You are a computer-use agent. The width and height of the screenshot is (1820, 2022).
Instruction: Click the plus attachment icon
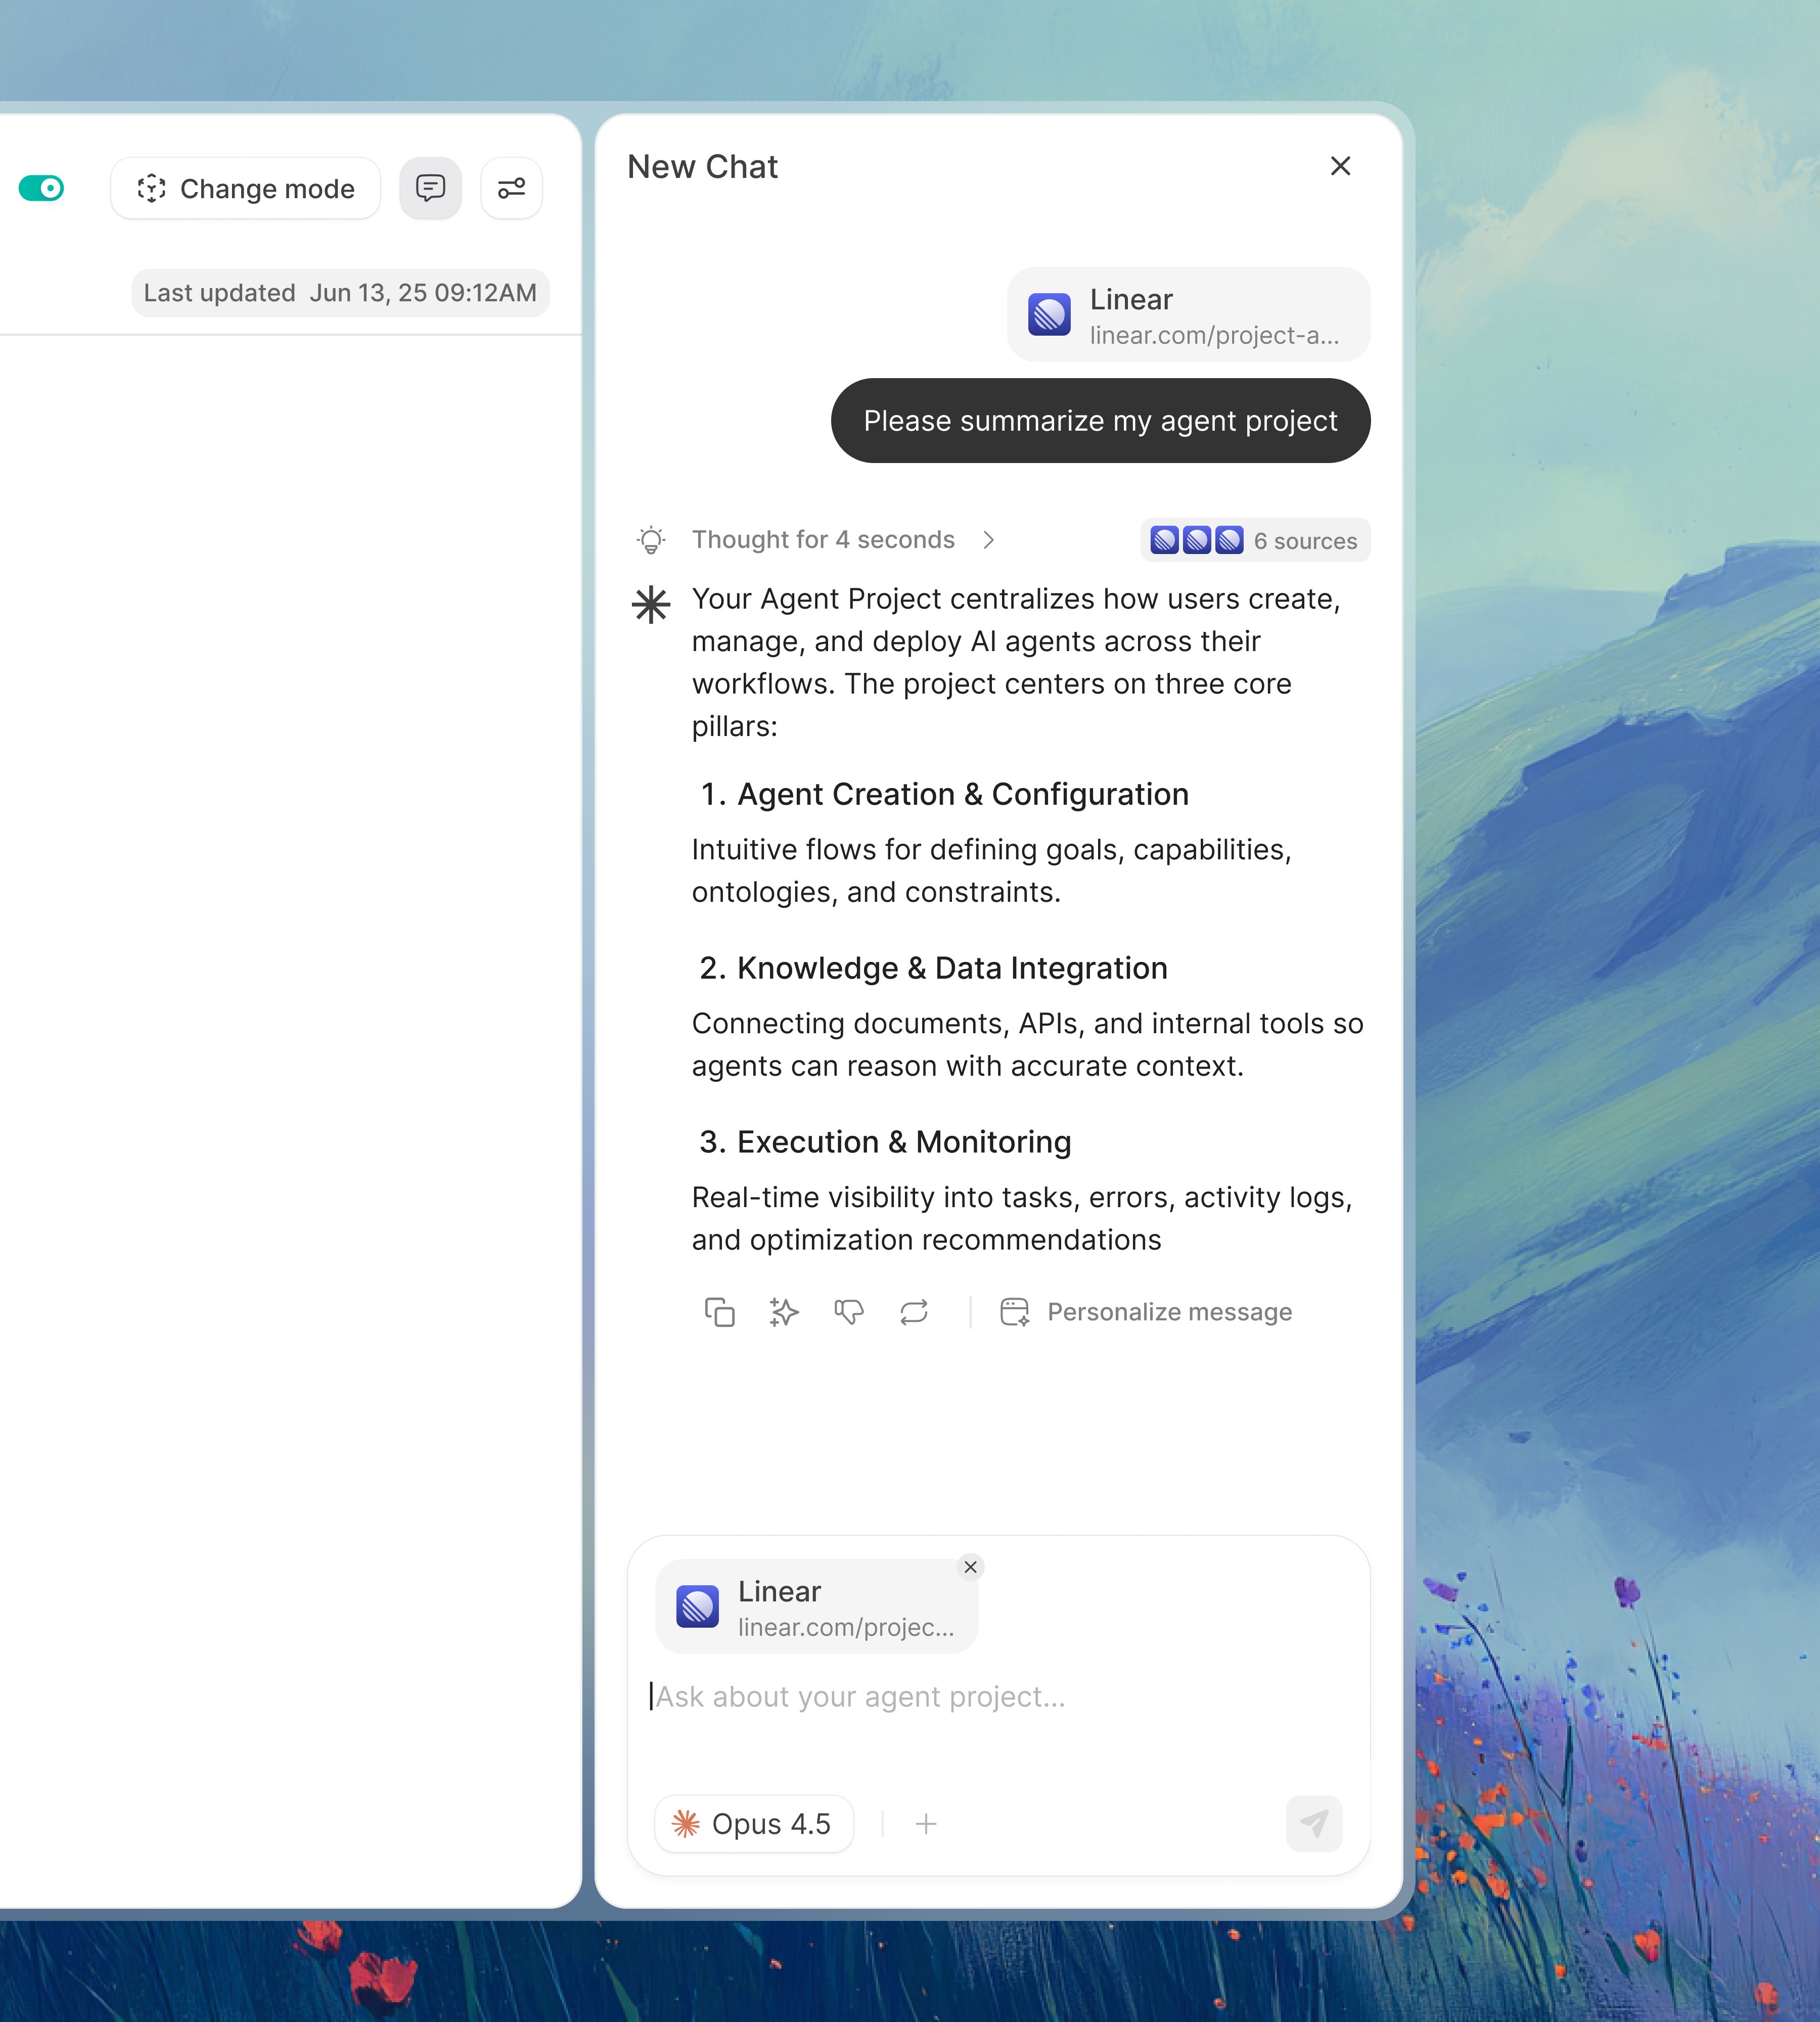click(926, 1823)
